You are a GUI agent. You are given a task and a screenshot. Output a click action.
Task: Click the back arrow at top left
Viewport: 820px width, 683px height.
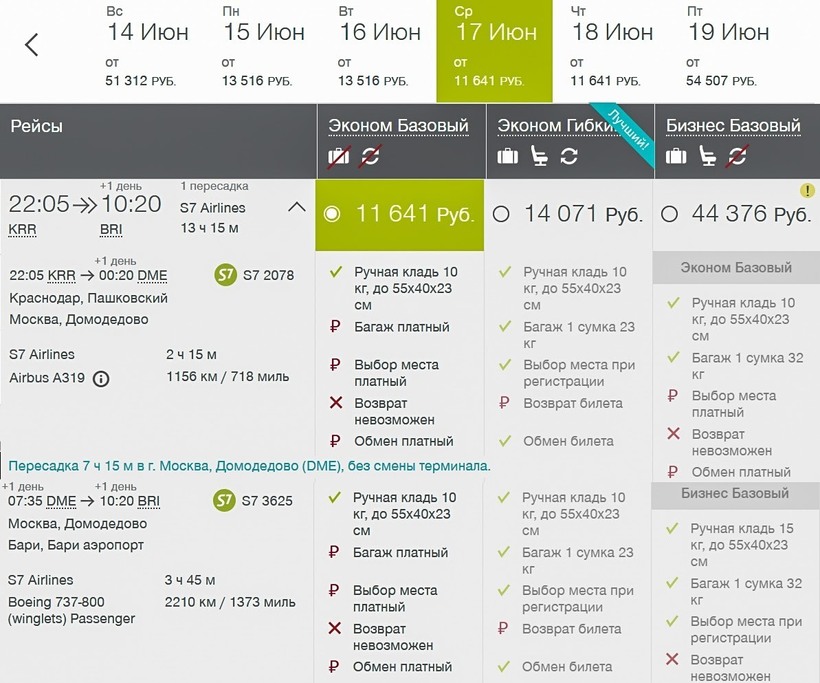(32, 45)
